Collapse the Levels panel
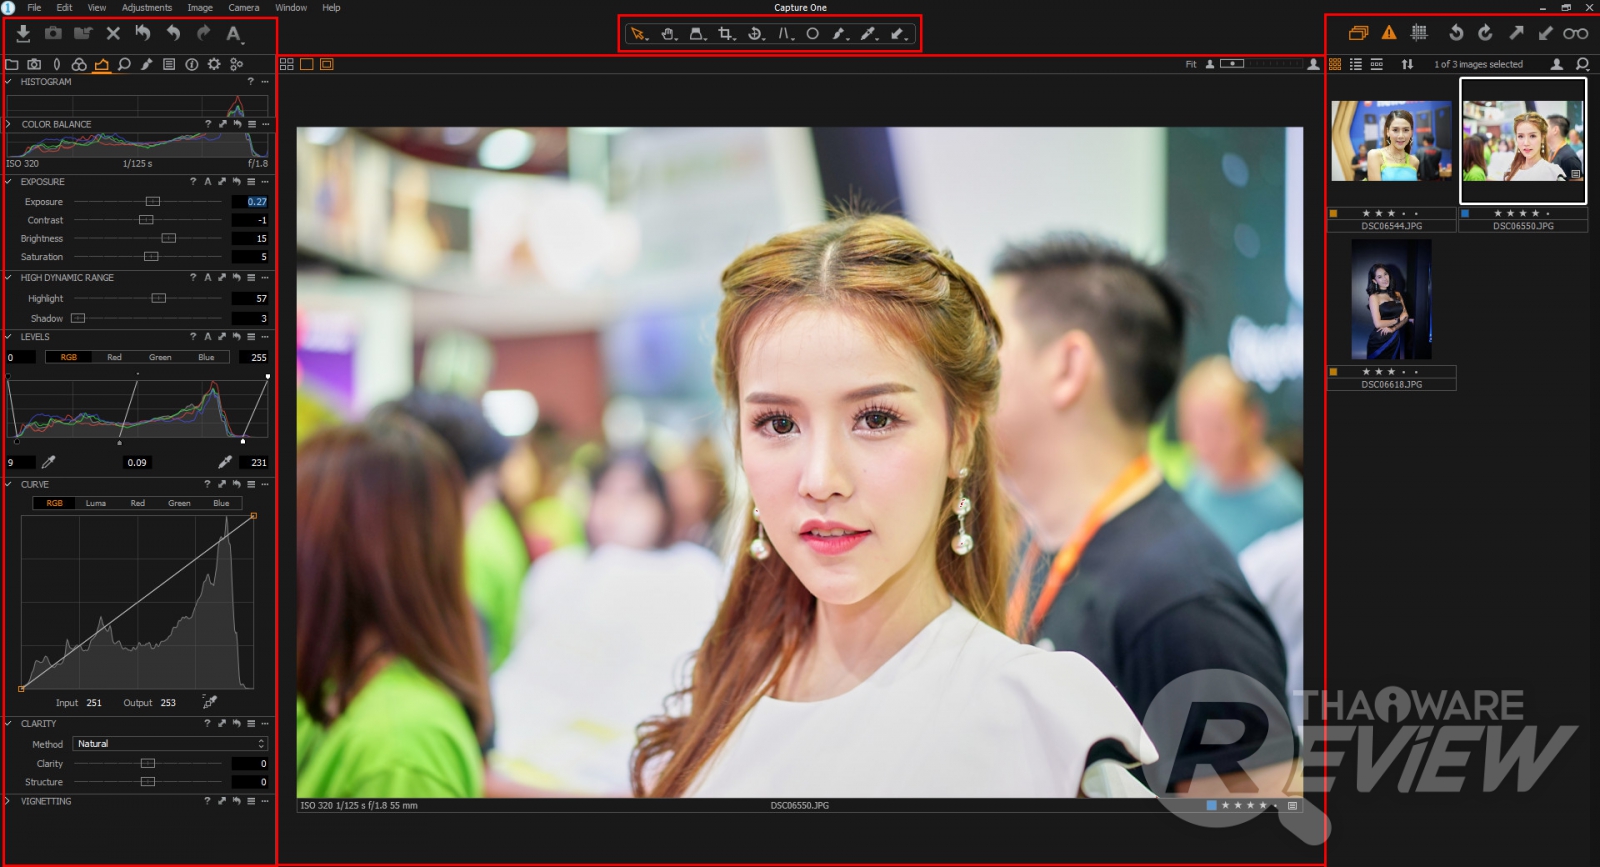The image size is (1600, 867). coord(9,337)
